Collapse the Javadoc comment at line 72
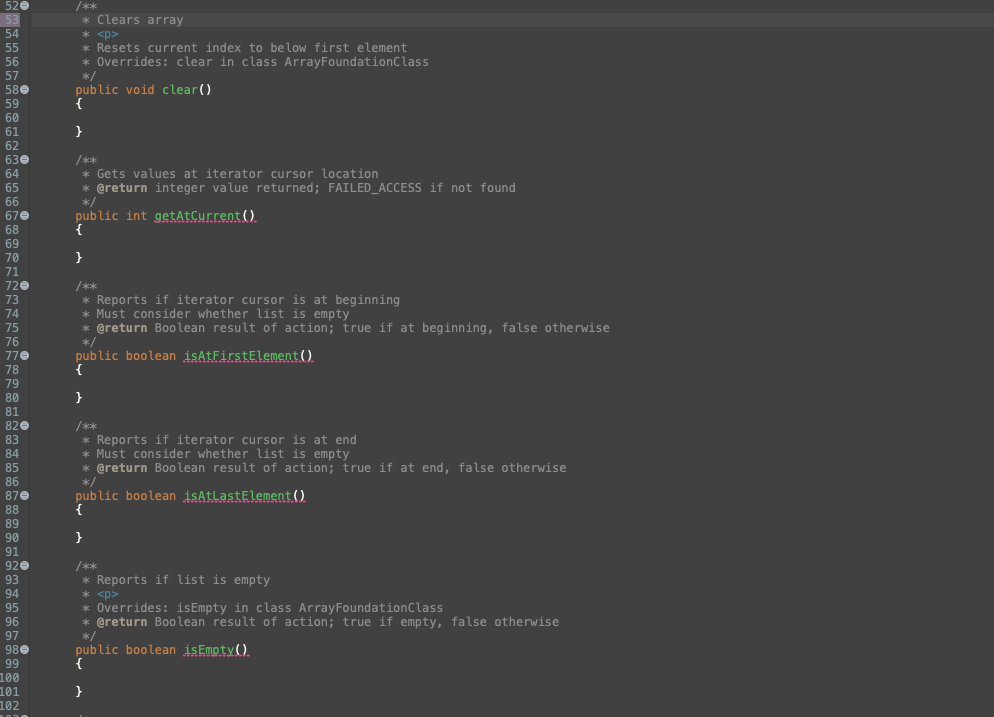 [x=25, y=286]
